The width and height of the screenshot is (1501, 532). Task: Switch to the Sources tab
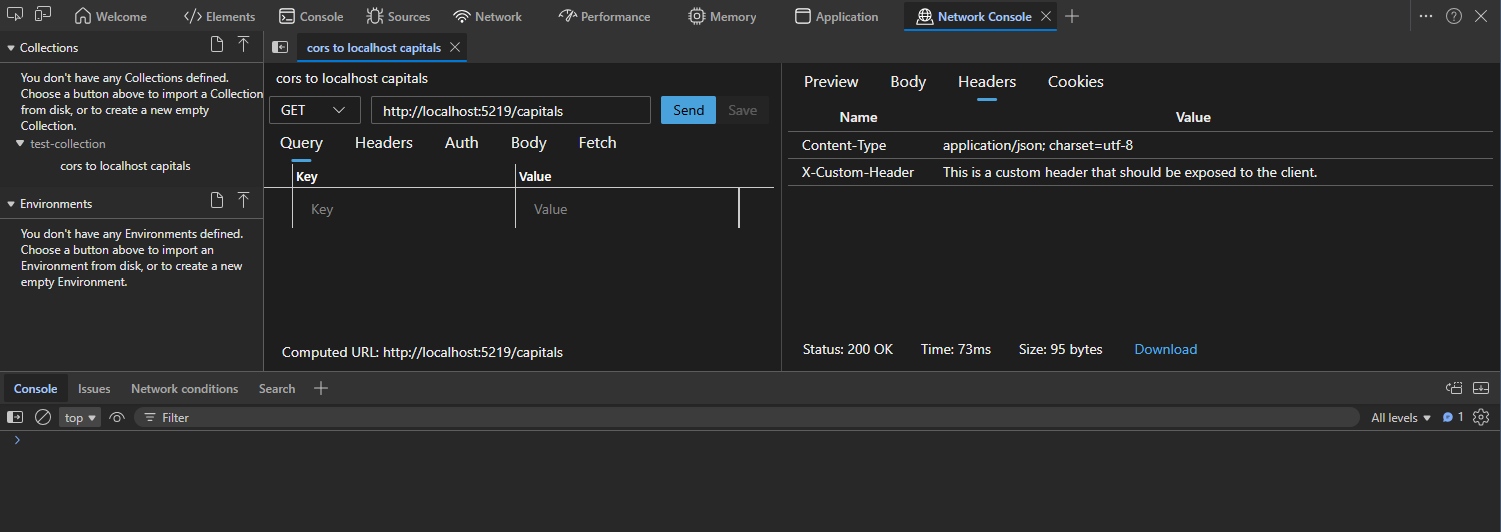[398, 16]
